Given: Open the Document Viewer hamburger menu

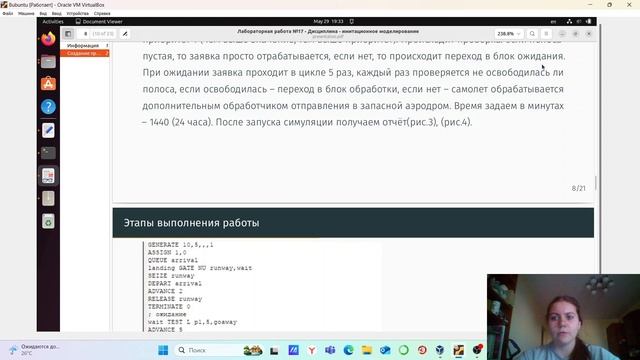Looking at the screenshot, I should tap(546, 34).
